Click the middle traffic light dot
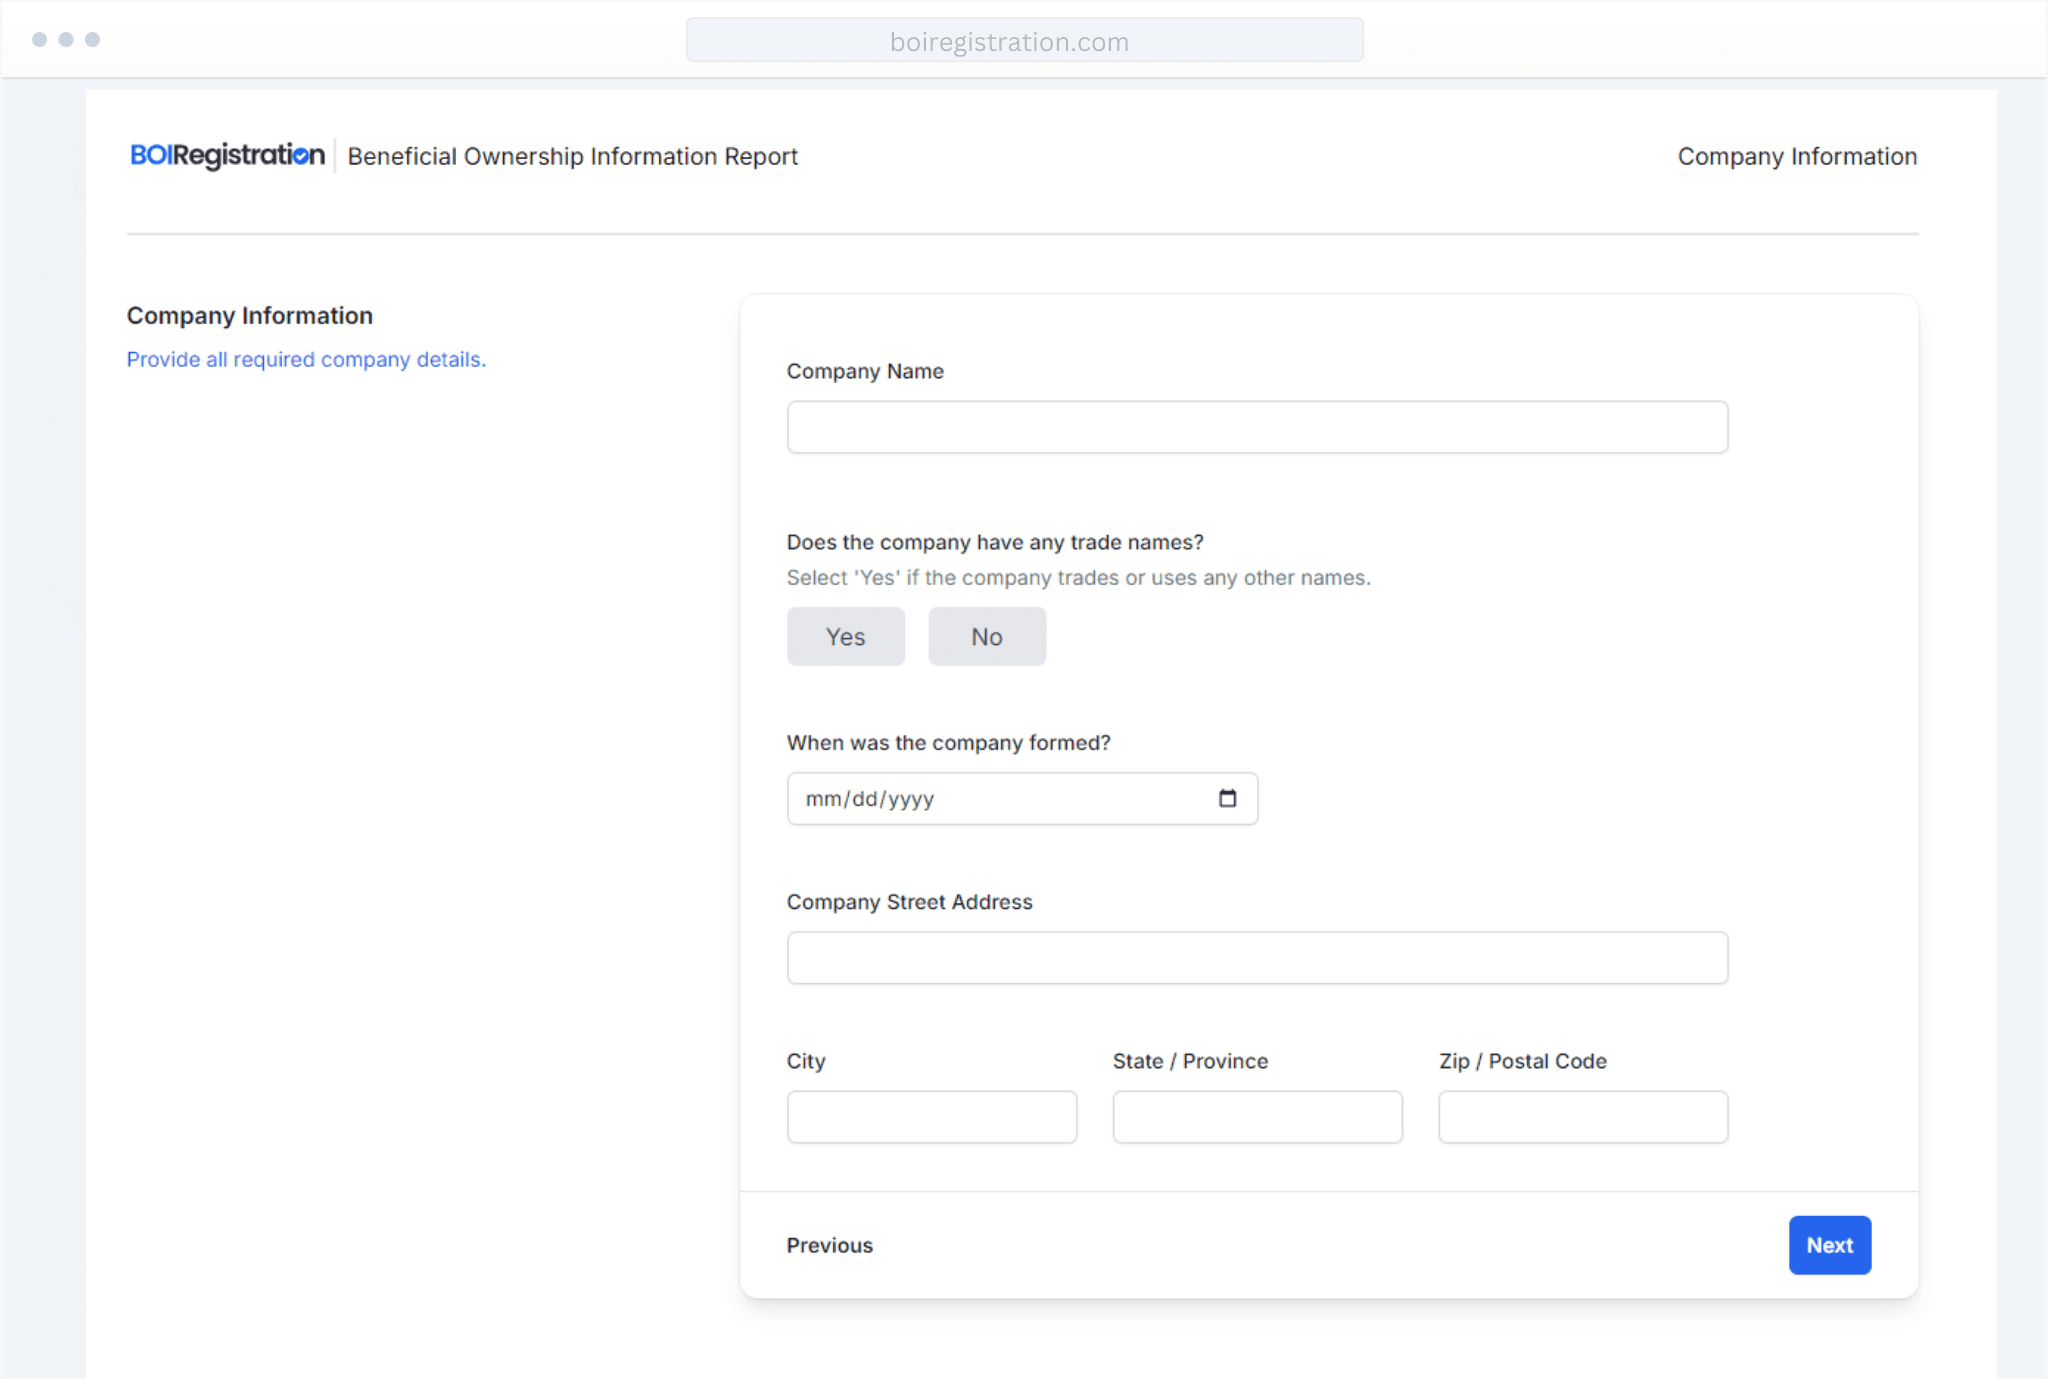 [x=66, y=40]
